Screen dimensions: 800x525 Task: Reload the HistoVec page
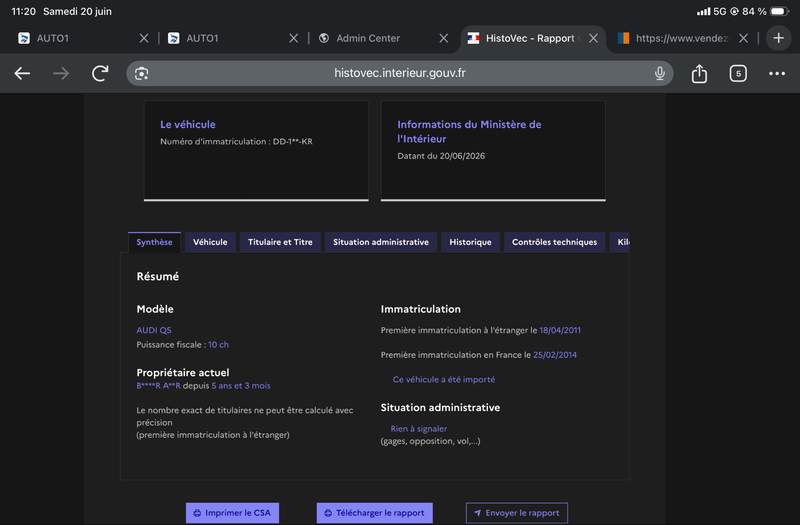[101, 73]
